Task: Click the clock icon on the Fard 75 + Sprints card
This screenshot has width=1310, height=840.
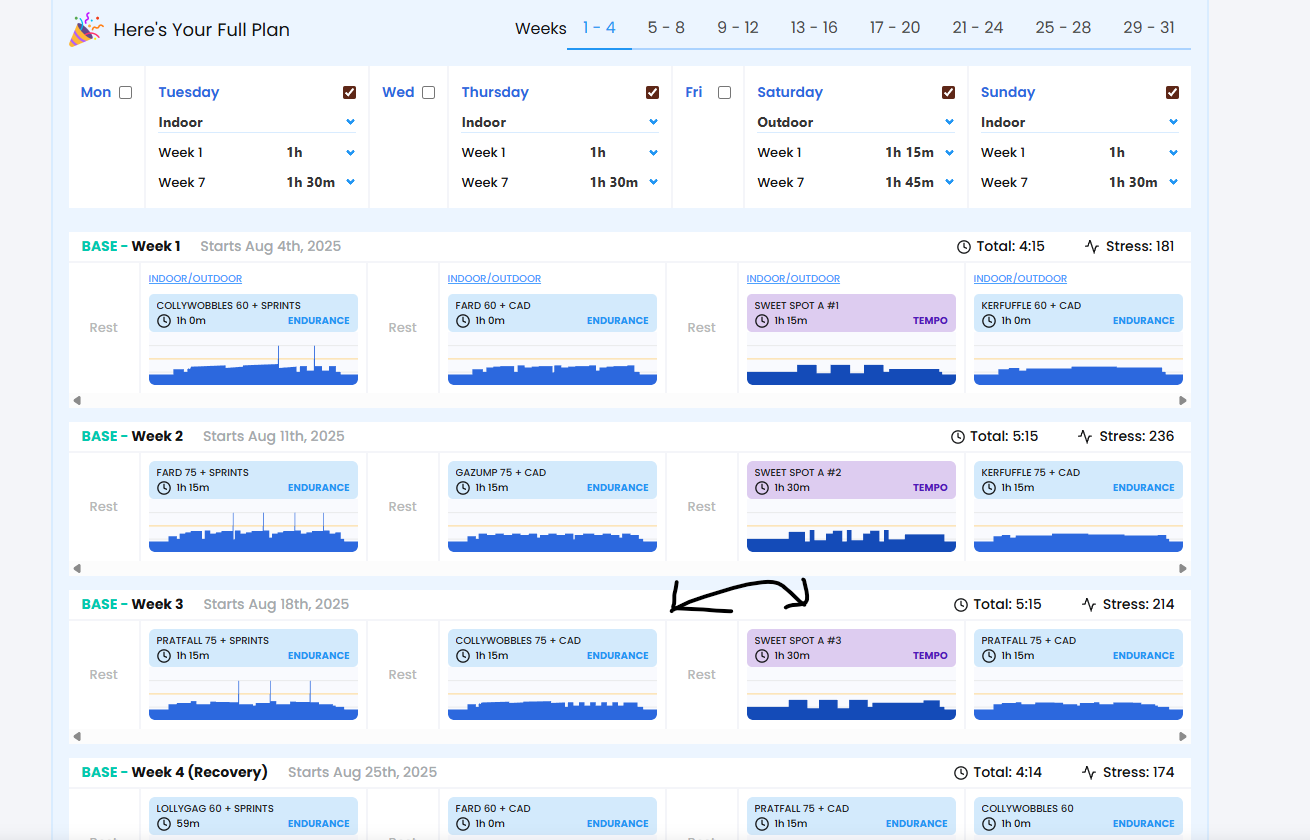Action: [164, 488]
